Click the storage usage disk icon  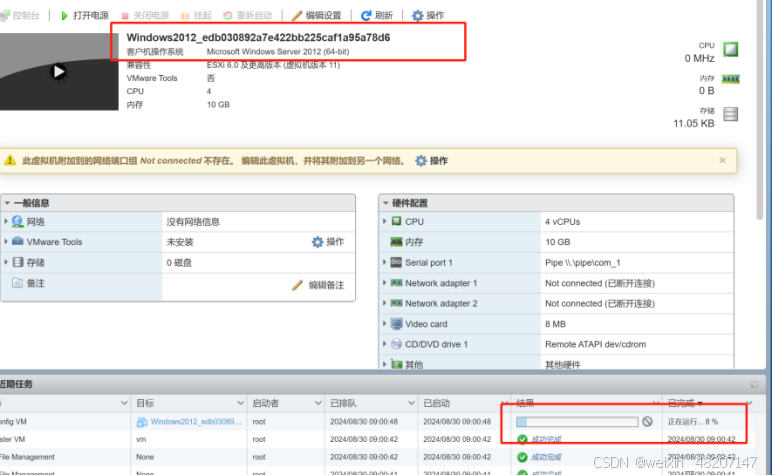[731, 114]
